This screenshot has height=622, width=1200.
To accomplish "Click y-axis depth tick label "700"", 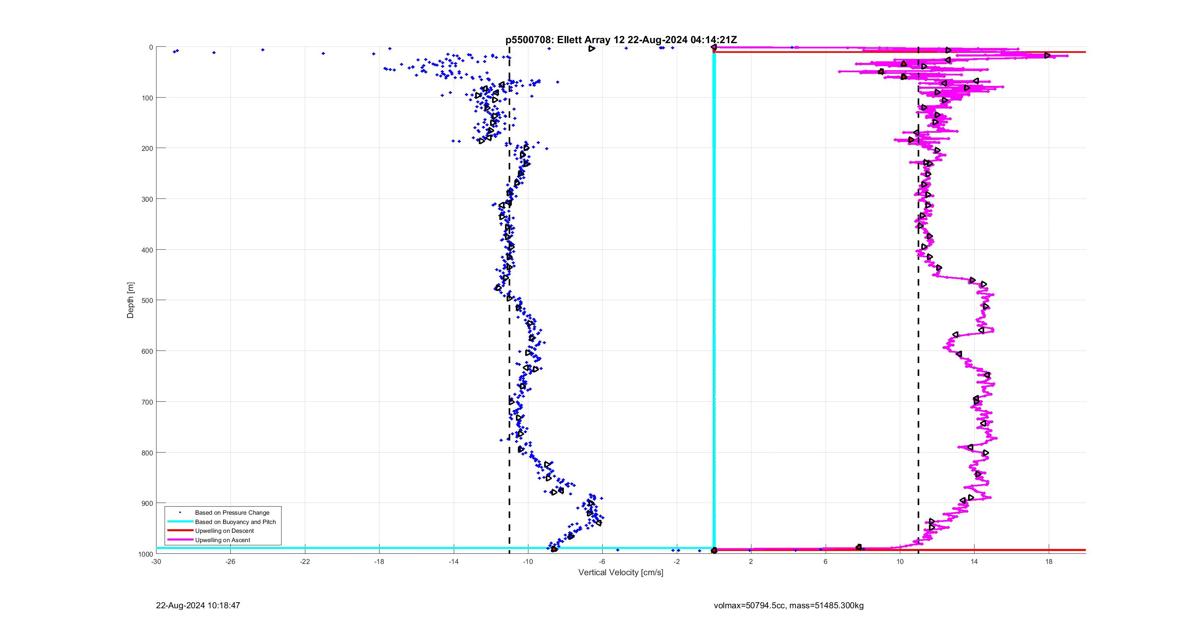I will point(145,402).
